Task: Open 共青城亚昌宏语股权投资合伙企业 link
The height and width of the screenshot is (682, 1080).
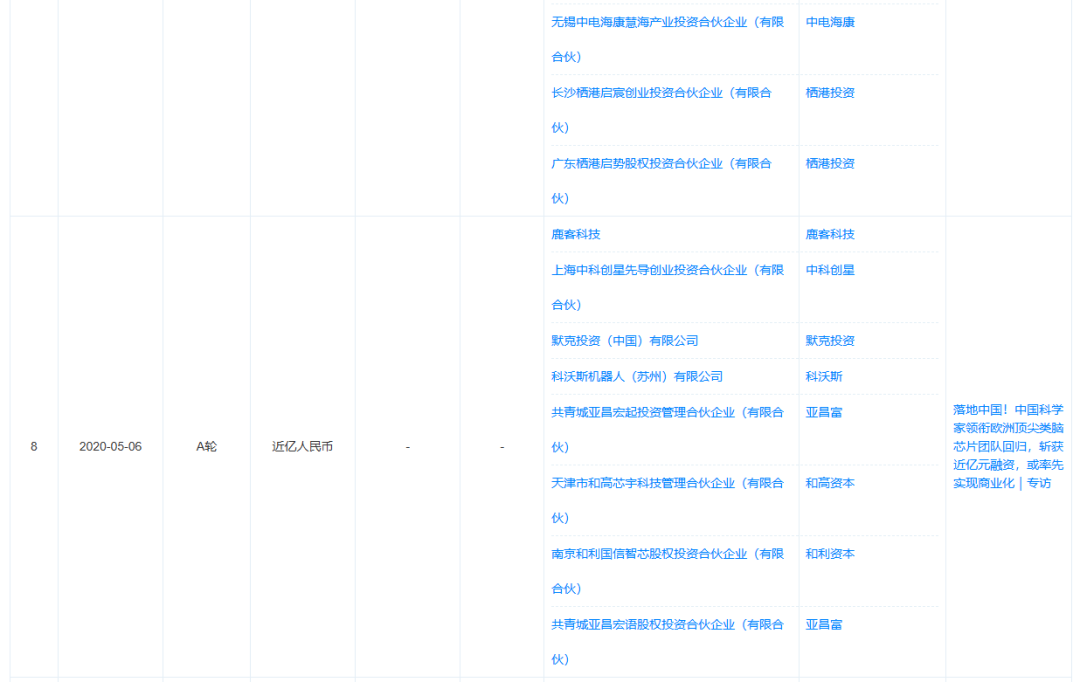Action: pyautogui.click(x=667, y=642)
